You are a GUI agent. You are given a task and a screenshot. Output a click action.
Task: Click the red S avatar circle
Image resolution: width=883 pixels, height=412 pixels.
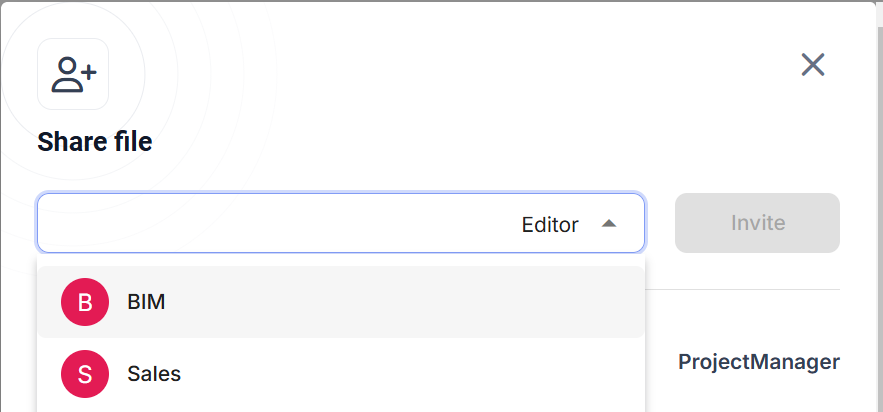click(85, 374)
